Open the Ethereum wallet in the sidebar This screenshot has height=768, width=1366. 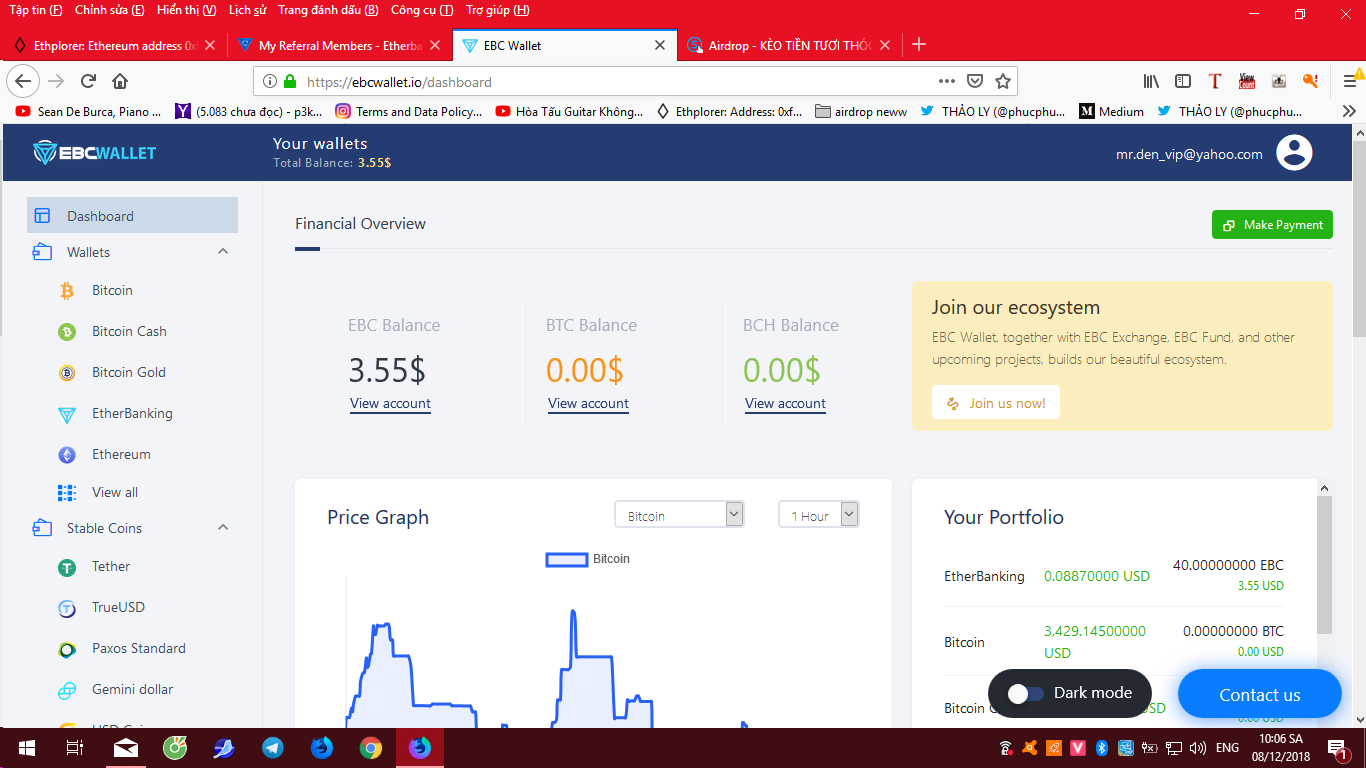tap(121, 454)
